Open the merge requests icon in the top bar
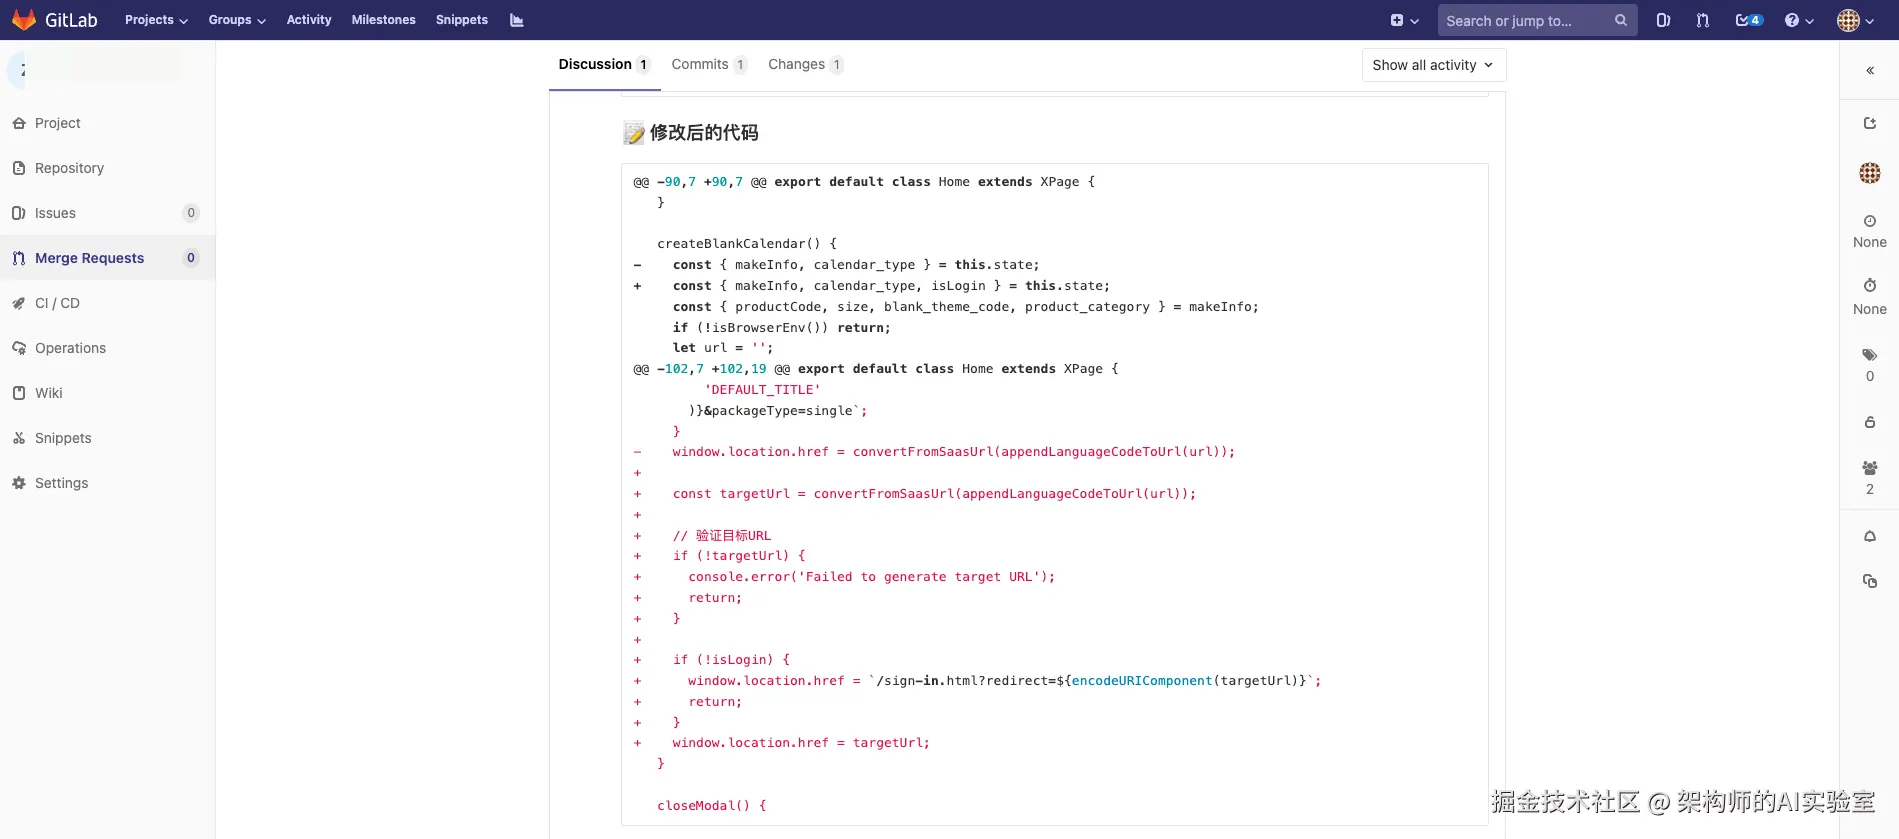The width and height of the screenshot is (1899, 839). [x=1703, y=20]
